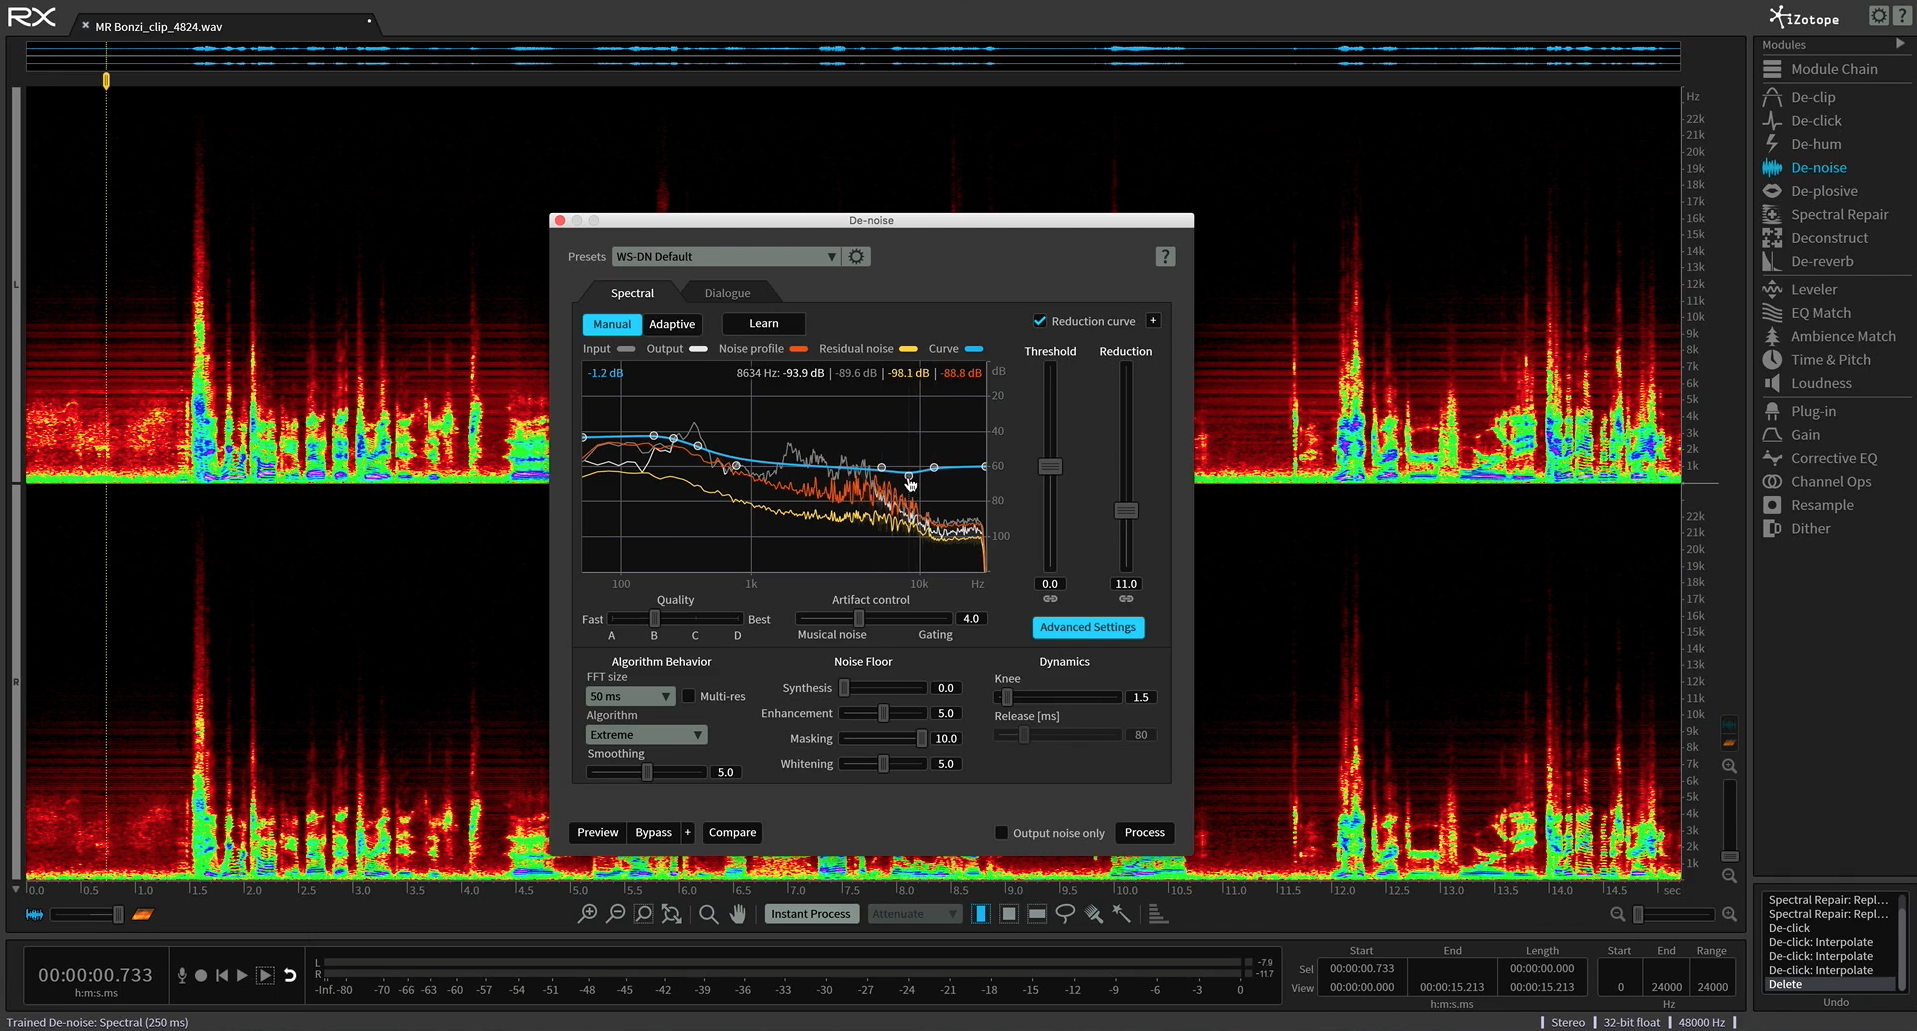Switch to the Dialogue tab
The width and height of the screenshot is (1917, 1031).
pos(727,293)
